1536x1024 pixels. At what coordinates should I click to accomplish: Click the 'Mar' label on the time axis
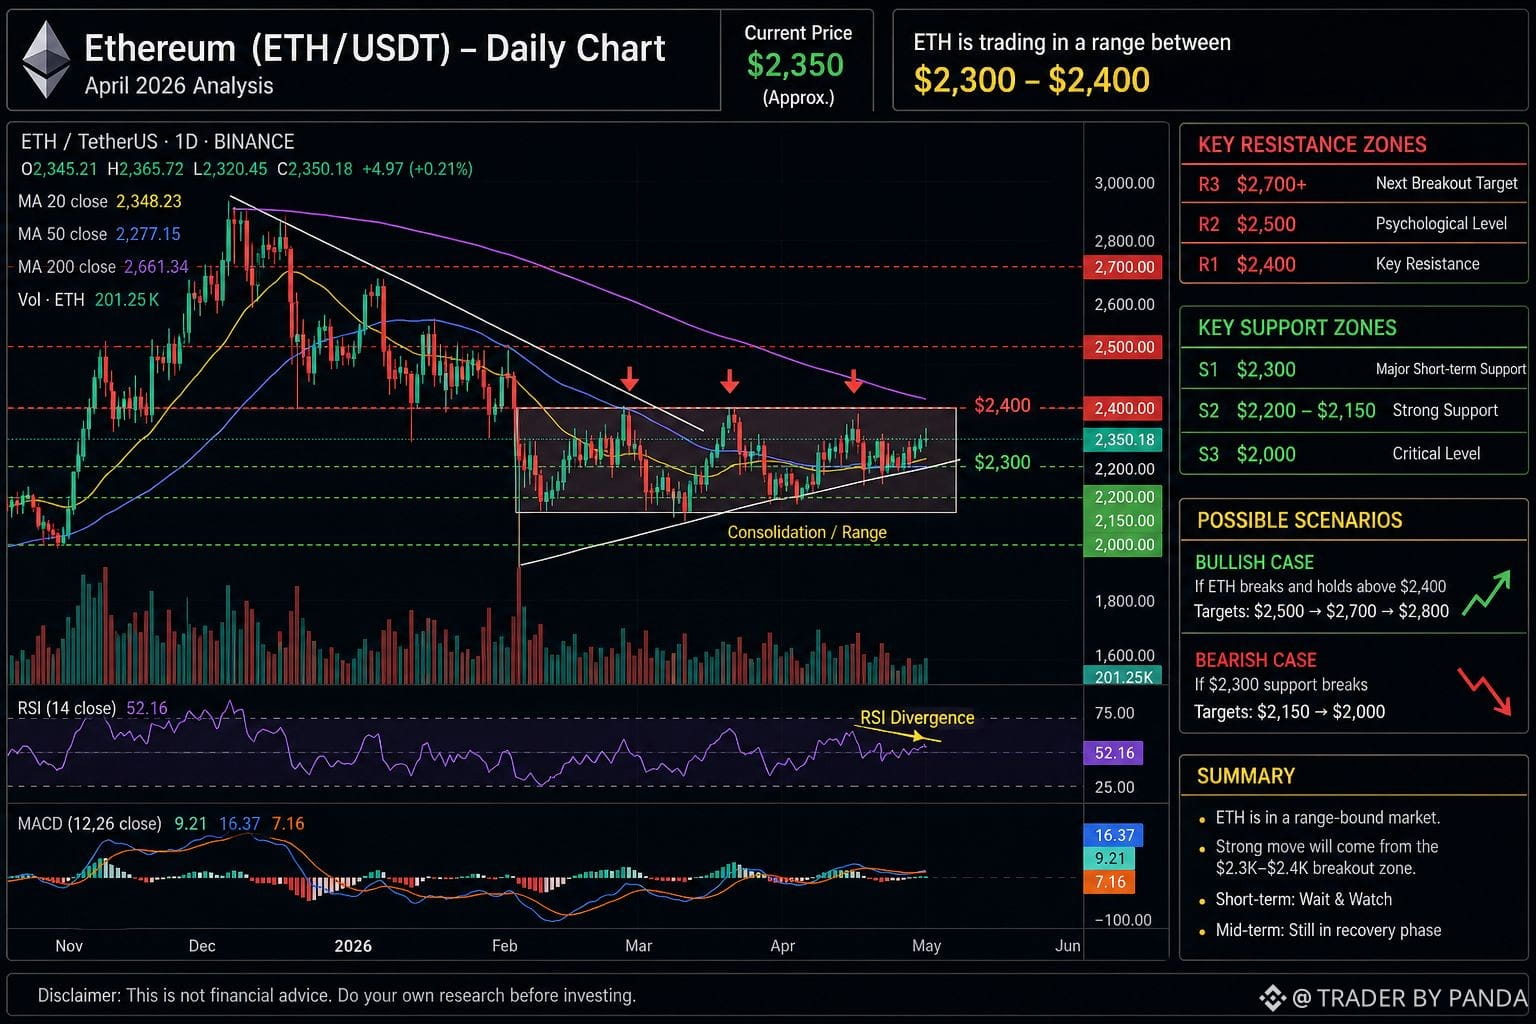(x=638, y=946)
